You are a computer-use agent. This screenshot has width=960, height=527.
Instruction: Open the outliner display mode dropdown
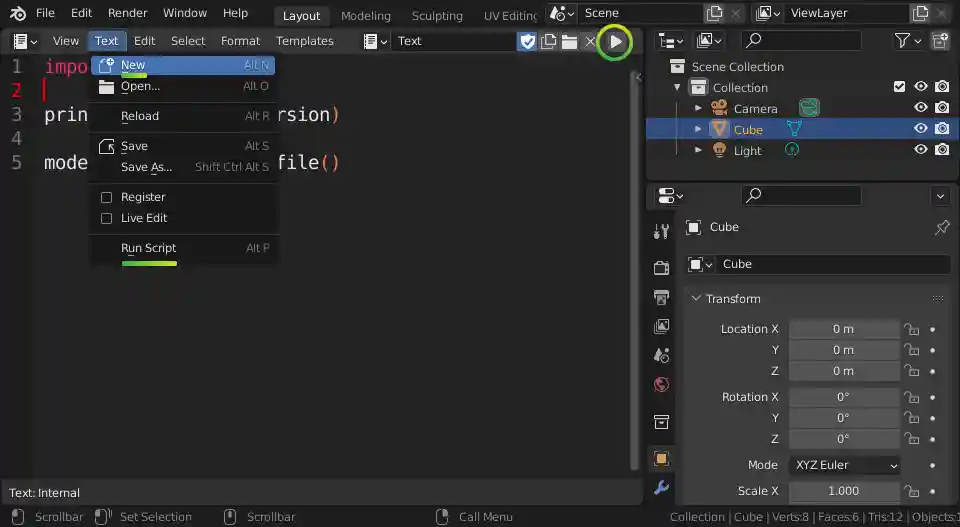pos(709,41)
